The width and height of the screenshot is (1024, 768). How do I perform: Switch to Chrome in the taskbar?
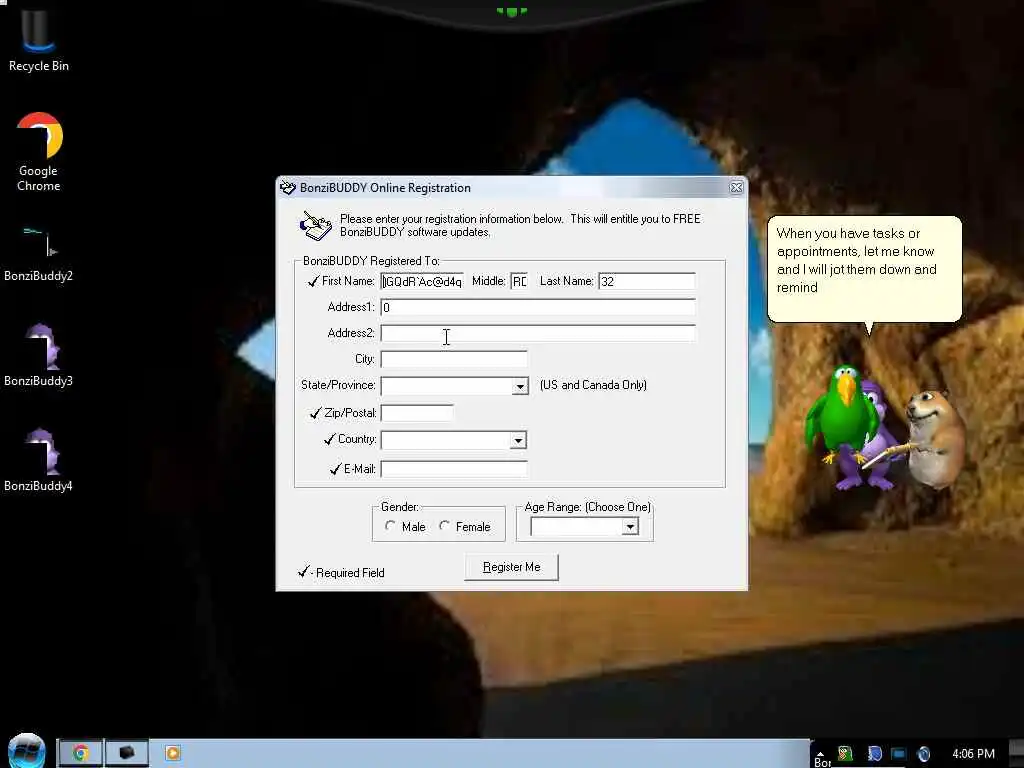coord(81,753)
